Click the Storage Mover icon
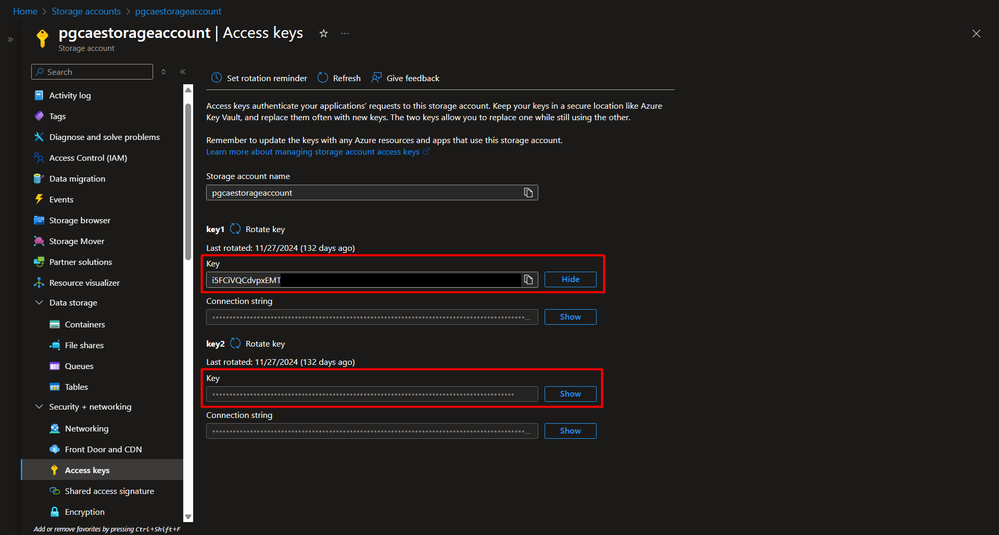 coord(39,241)
